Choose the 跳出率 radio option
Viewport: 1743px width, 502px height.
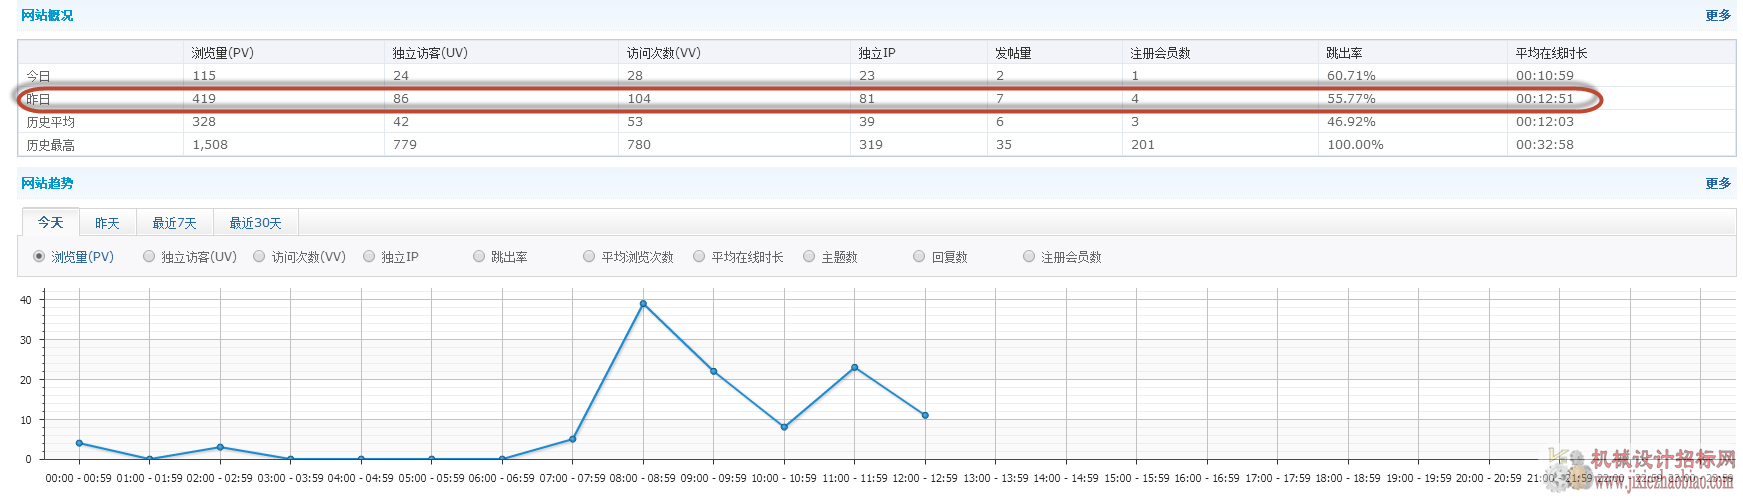tap(479, 257)
